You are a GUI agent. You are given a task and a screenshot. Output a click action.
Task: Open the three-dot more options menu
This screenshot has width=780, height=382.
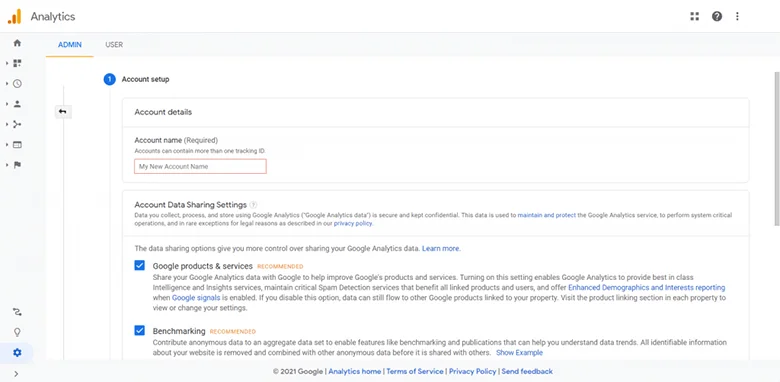(x=737, y=16)
